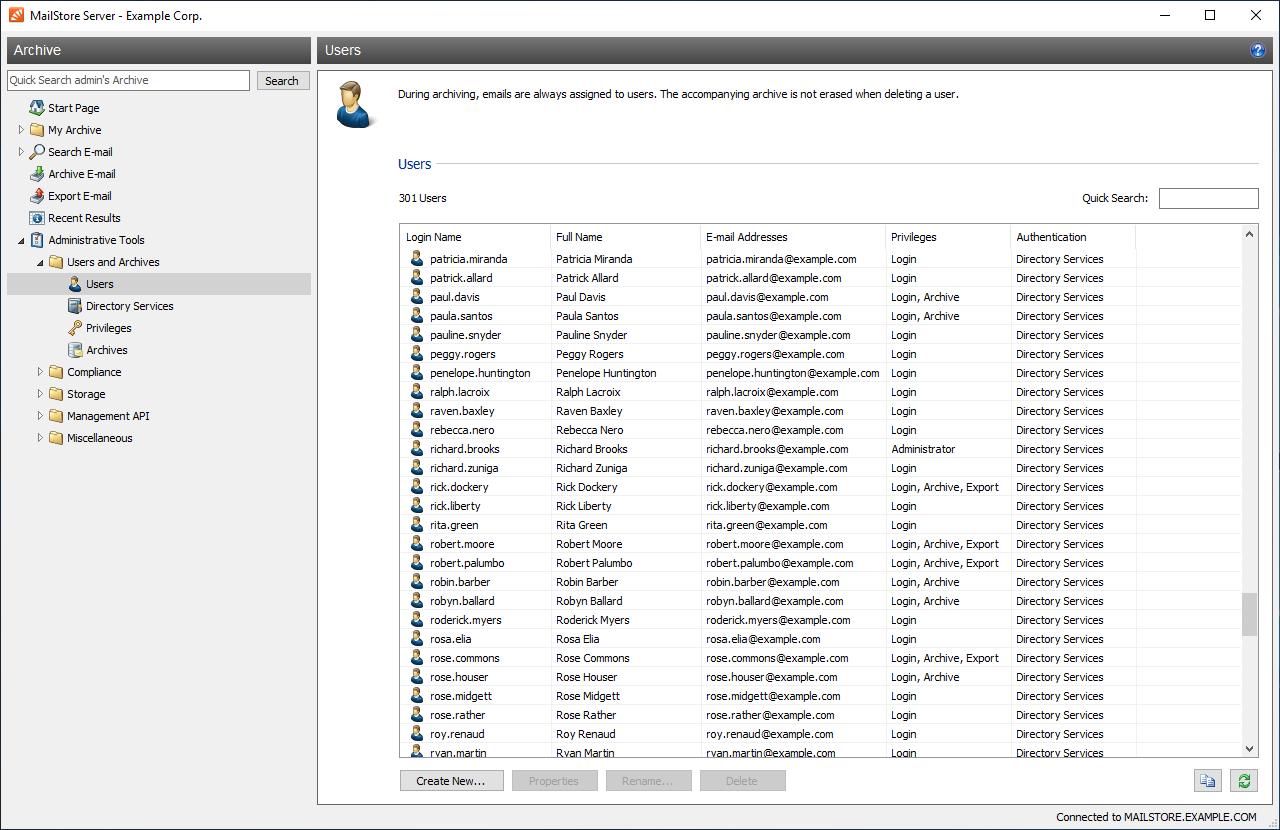The width and height of the screenshot is (1280, 830).
Task: Click the copy list icon button
Action: (1207, 781)
